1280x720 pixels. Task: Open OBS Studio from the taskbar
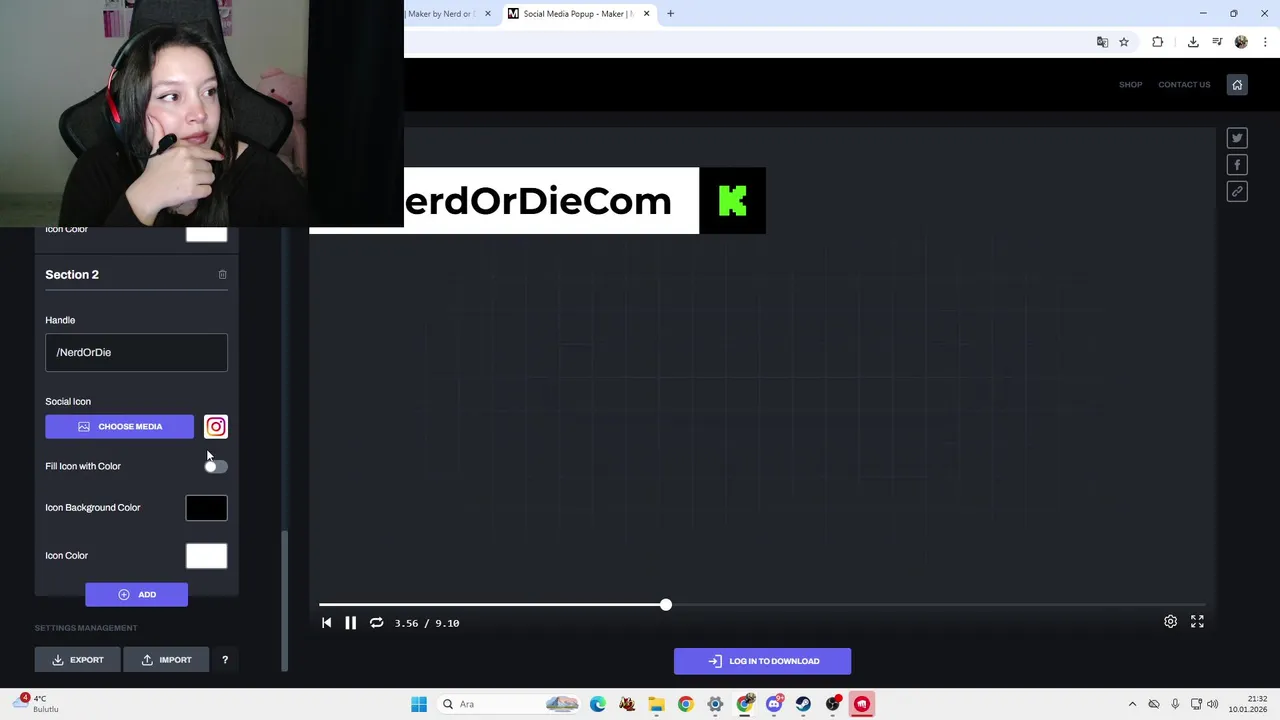tap(833, 704)
